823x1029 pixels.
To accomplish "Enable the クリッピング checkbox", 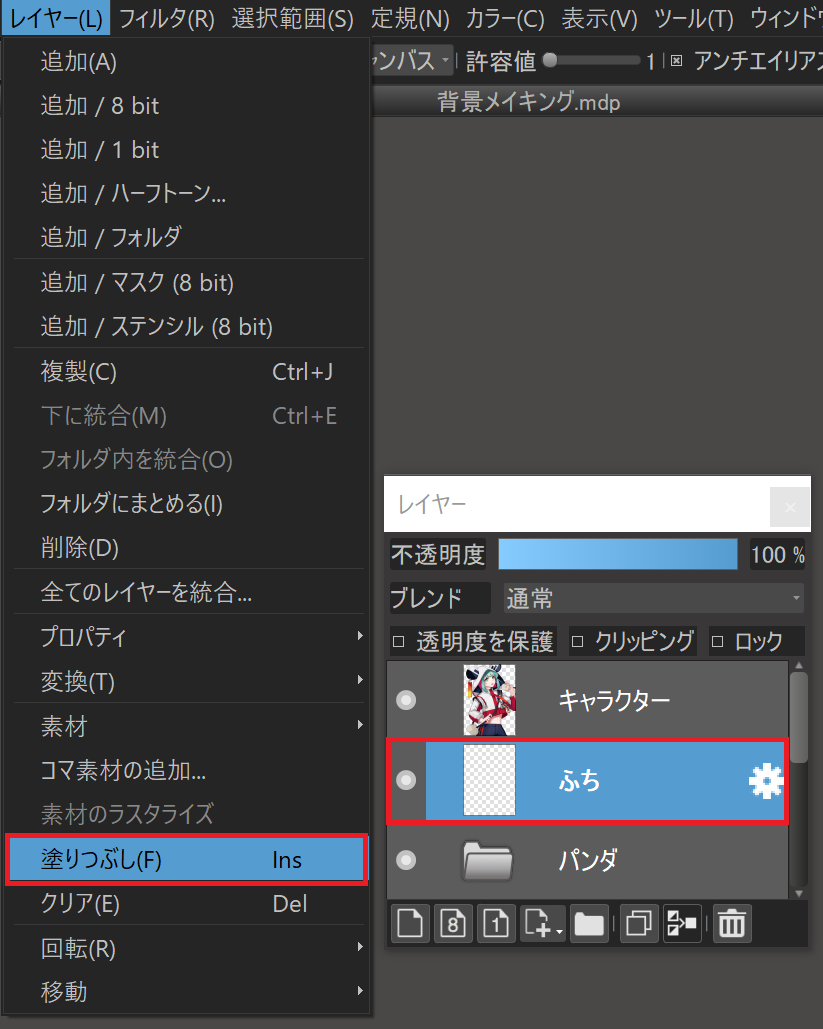I will click(x=578, y=641).
